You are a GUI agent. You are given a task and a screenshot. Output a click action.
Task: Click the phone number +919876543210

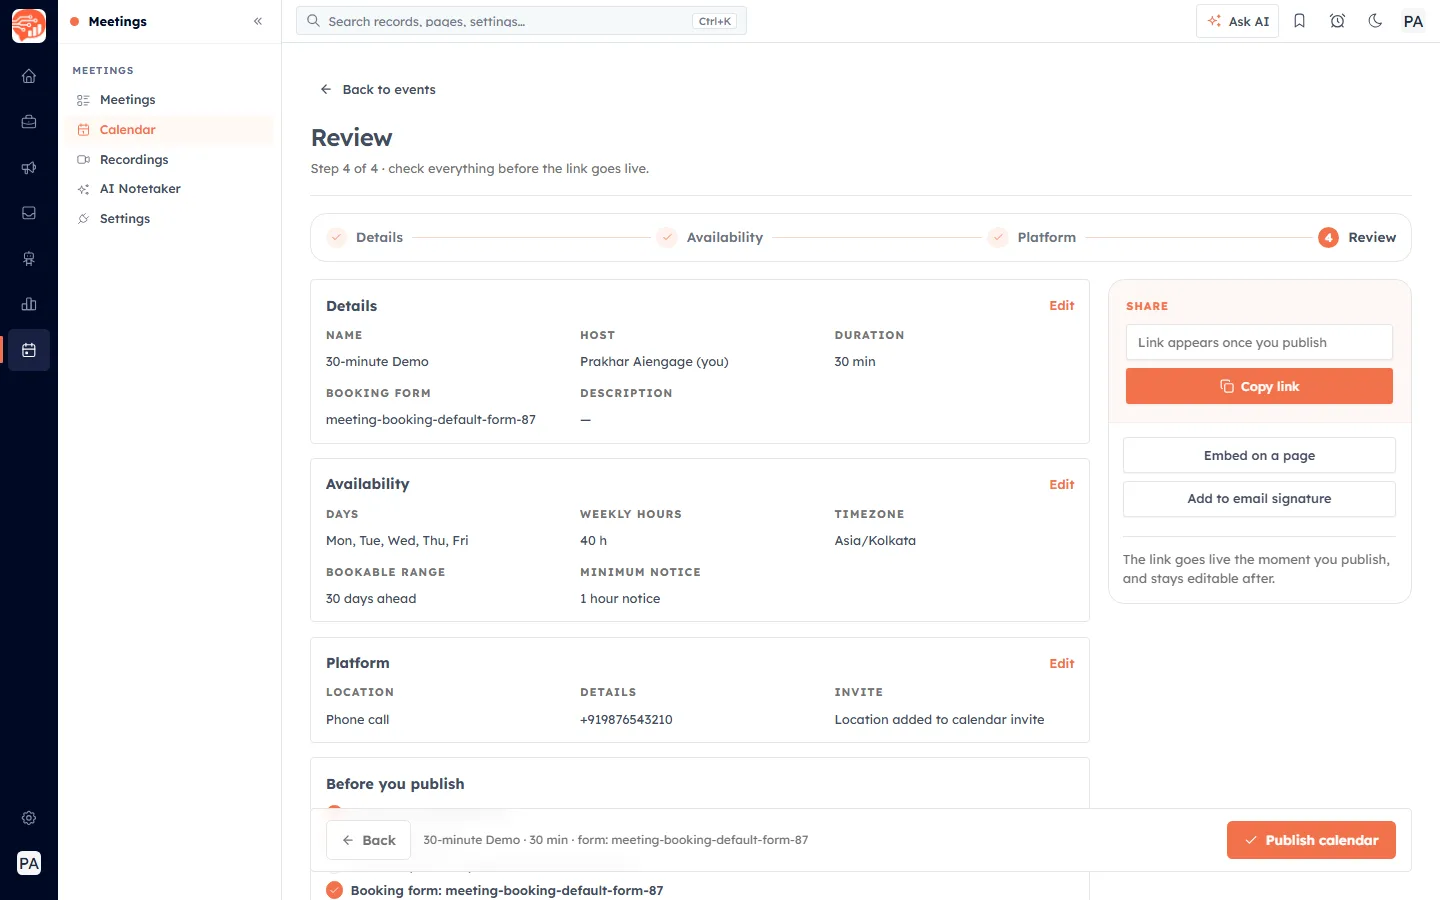[626, 719]
